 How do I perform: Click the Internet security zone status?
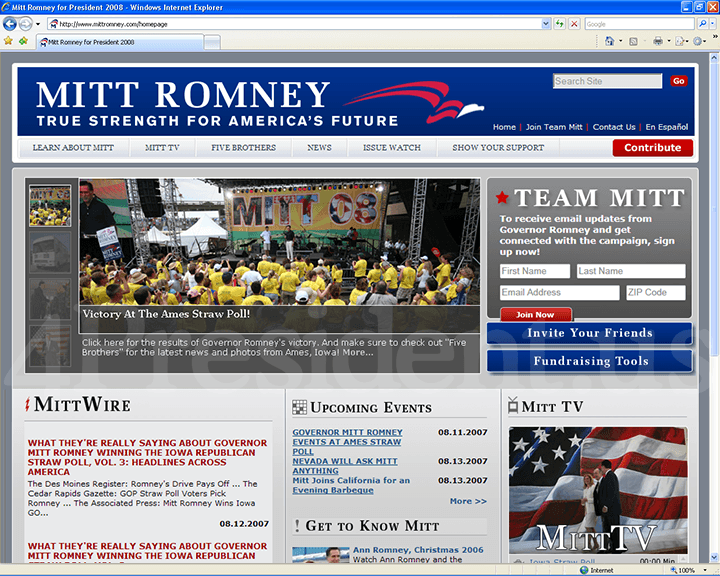596,570
